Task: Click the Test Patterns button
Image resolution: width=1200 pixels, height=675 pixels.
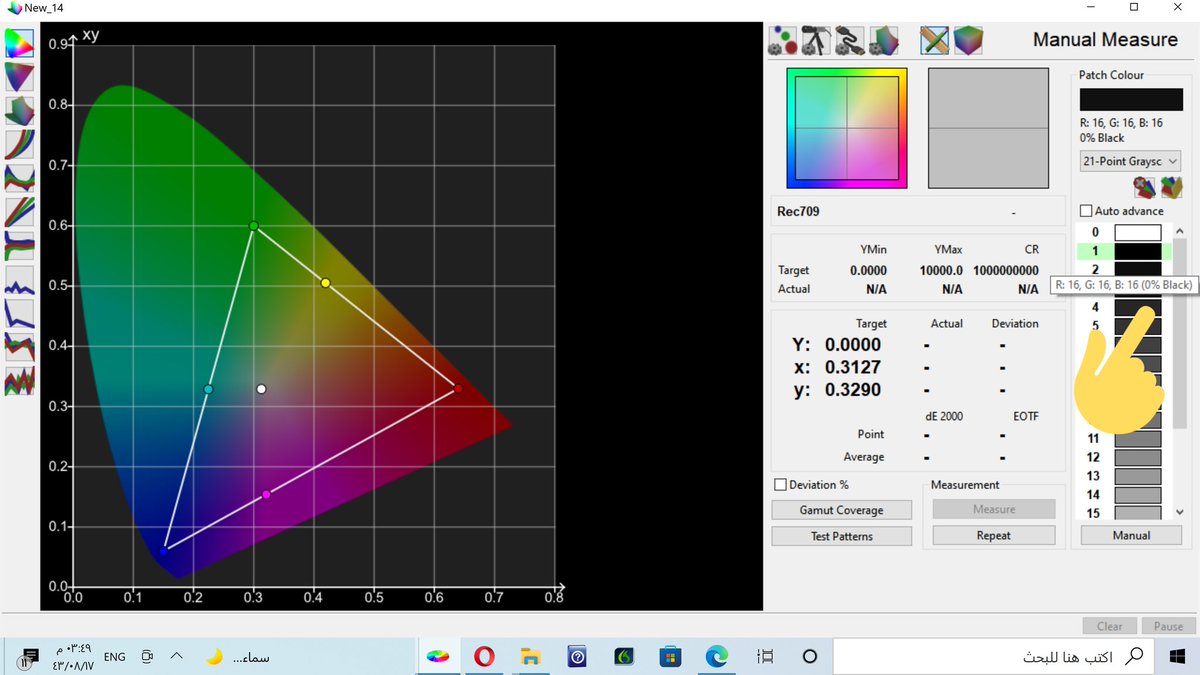Action: (x=841, y=536)
